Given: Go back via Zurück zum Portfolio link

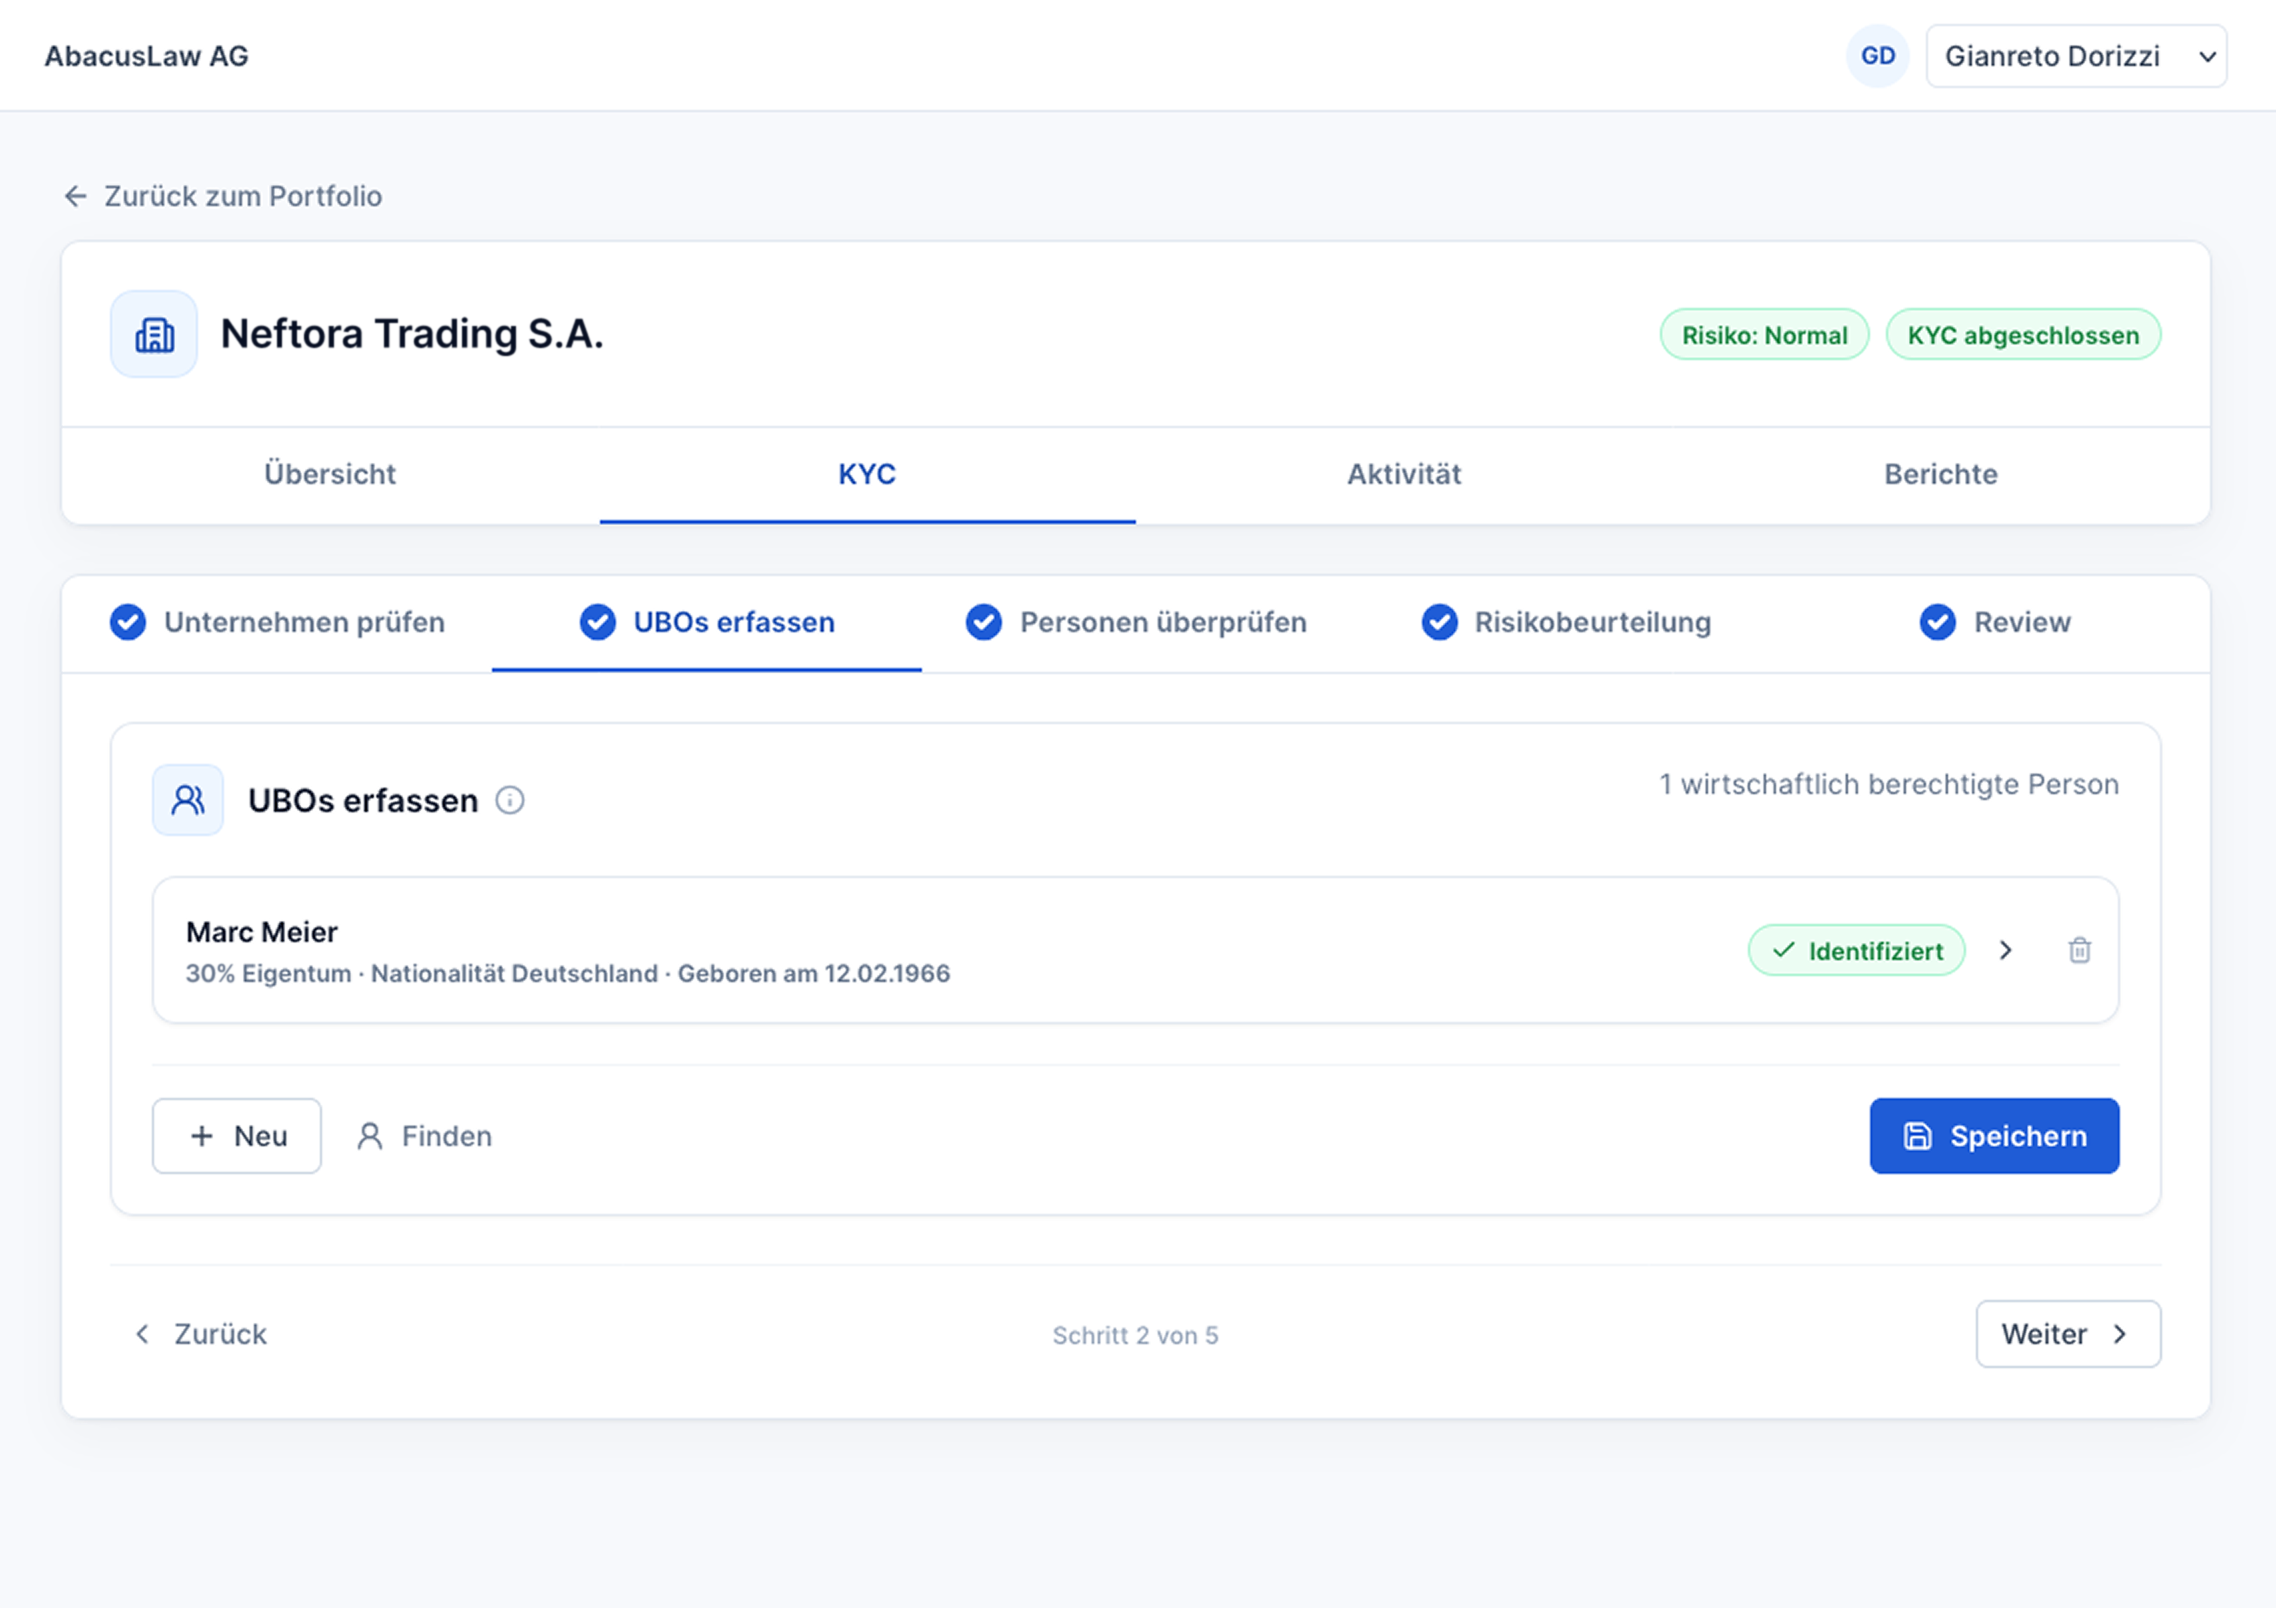Looking at the screenshot, I should pos(222,196).
